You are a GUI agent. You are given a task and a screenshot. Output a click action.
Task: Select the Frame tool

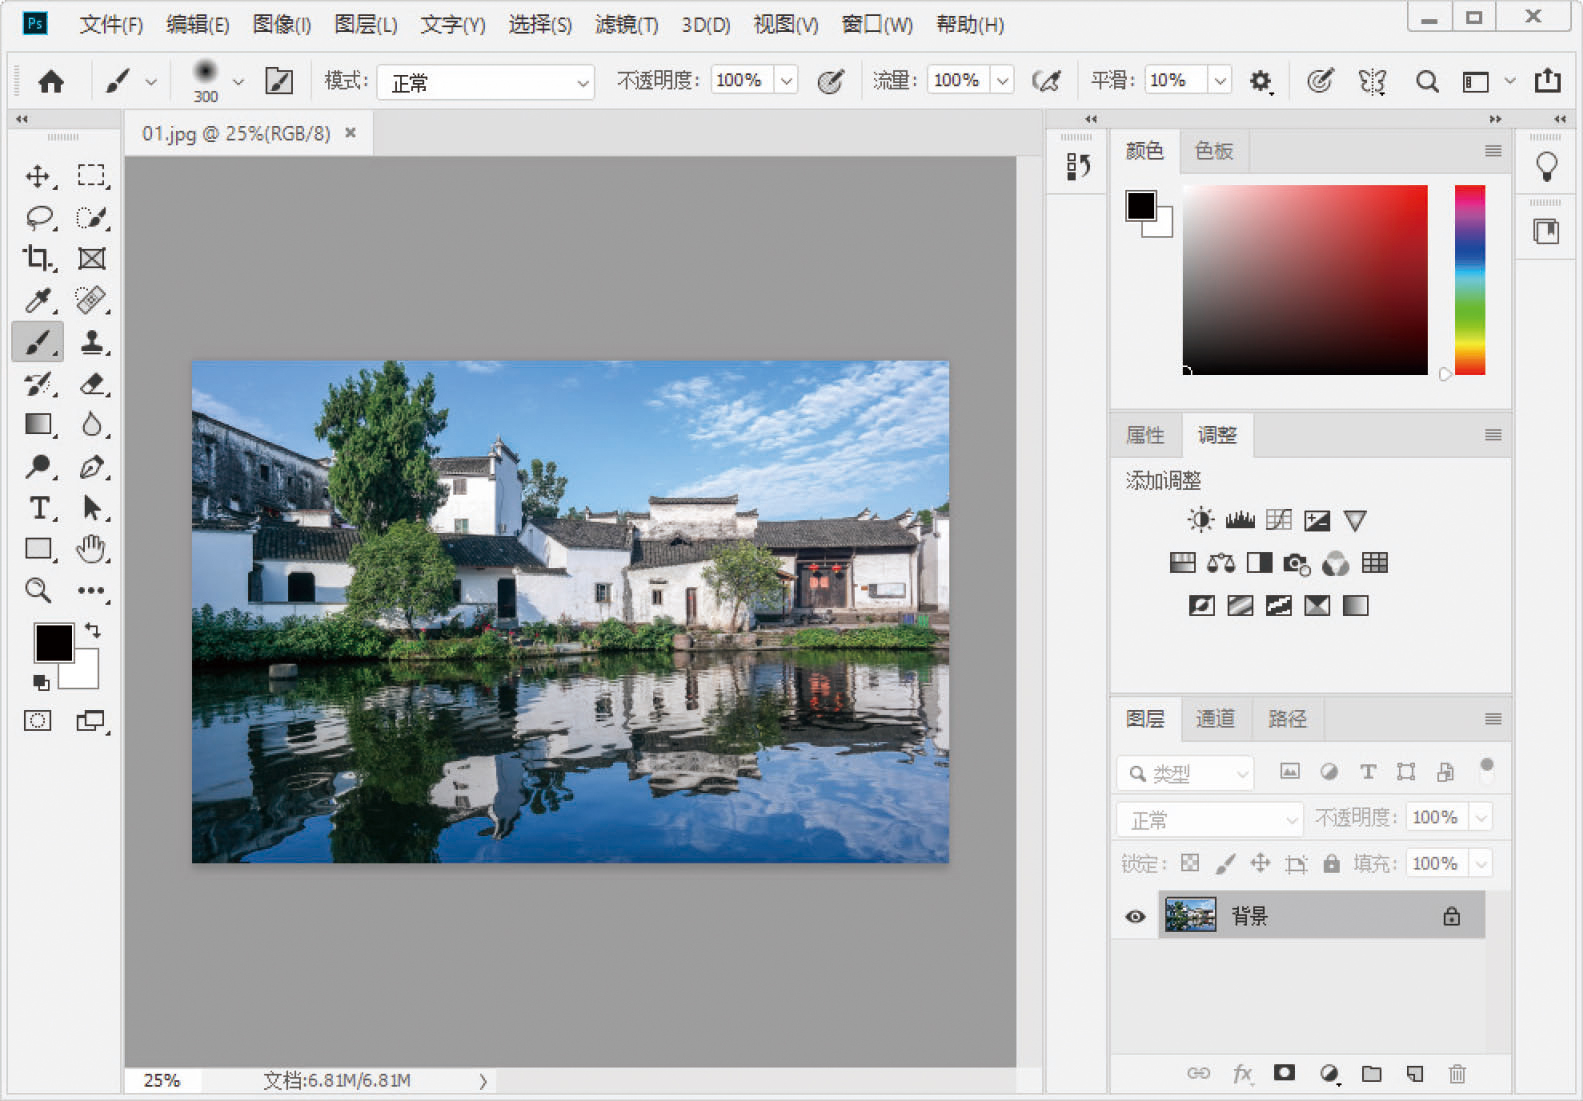tap(91, 259)
